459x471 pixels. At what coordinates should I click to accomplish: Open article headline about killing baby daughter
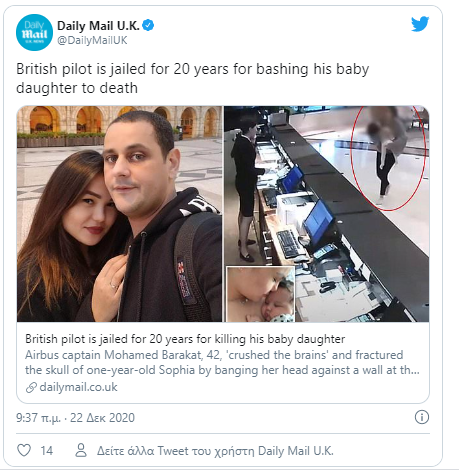(185, 339)
